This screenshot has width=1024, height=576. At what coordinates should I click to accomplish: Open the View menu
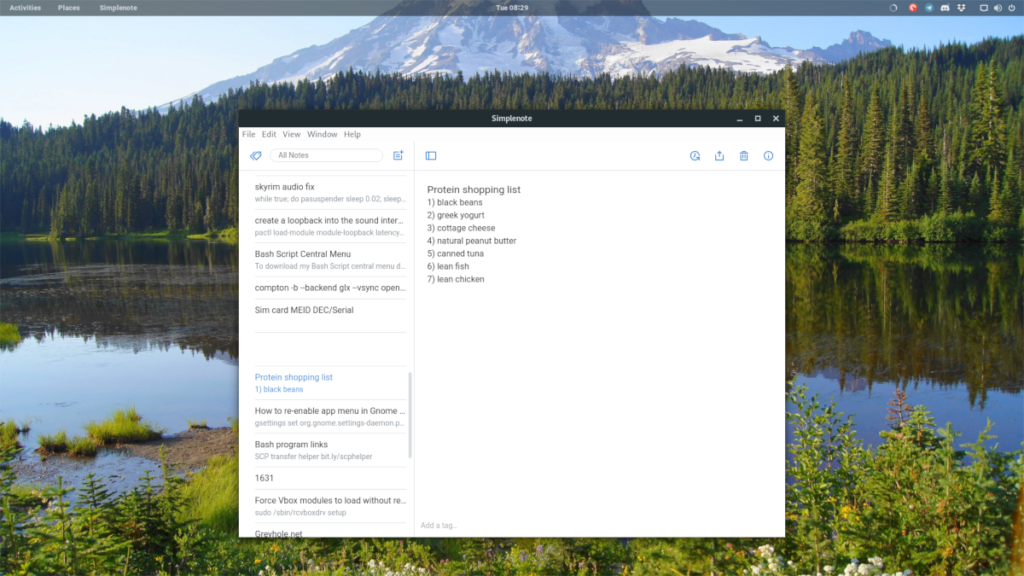(291, 133)
